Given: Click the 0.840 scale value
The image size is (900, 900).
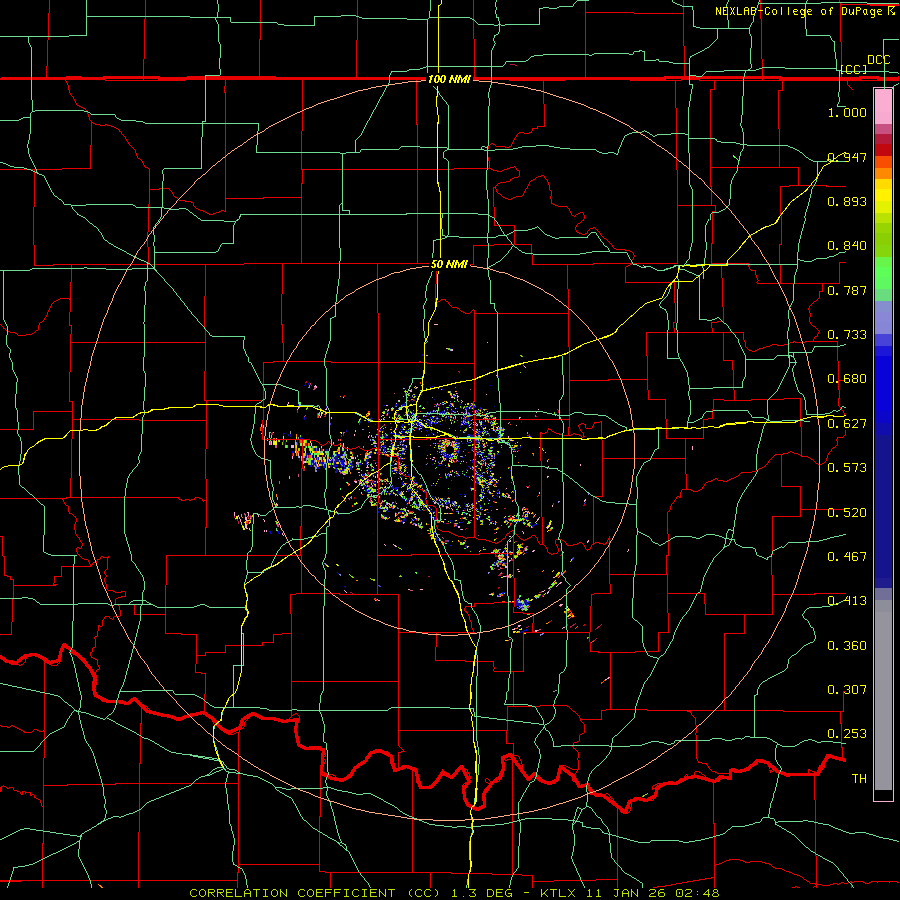Looking at the screenshot, I should pos(847,246).
